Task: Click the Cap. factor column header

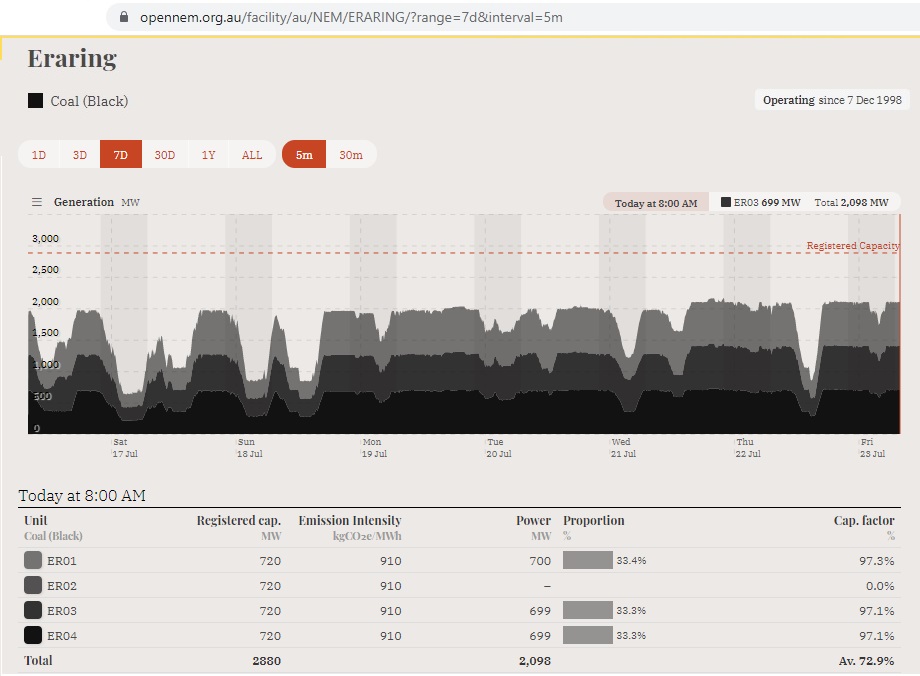Action: 864,520
